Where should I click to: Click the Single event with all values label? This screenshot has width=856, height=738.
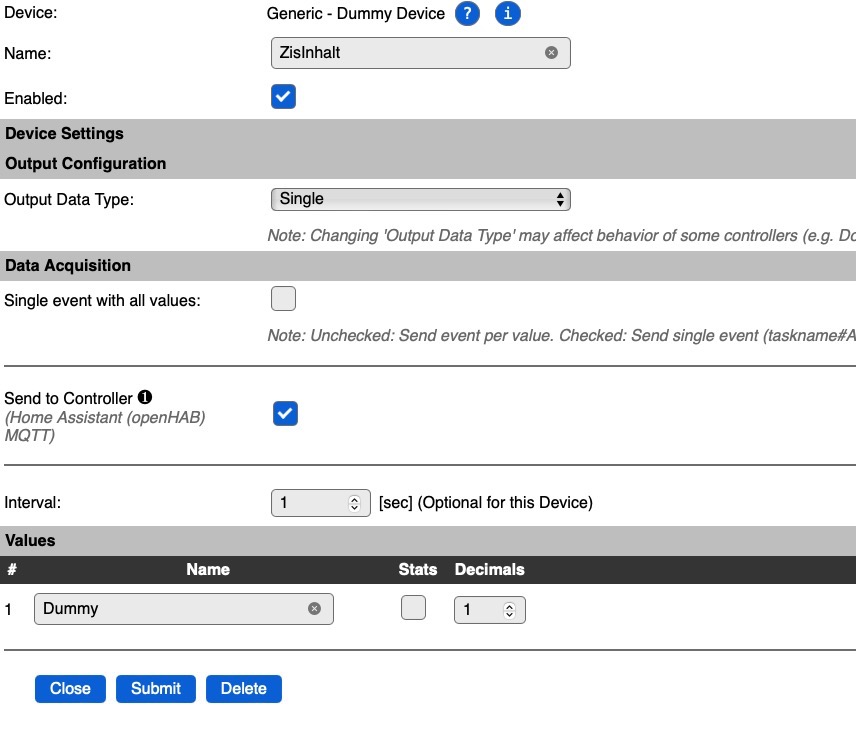(x=102, y=300)
